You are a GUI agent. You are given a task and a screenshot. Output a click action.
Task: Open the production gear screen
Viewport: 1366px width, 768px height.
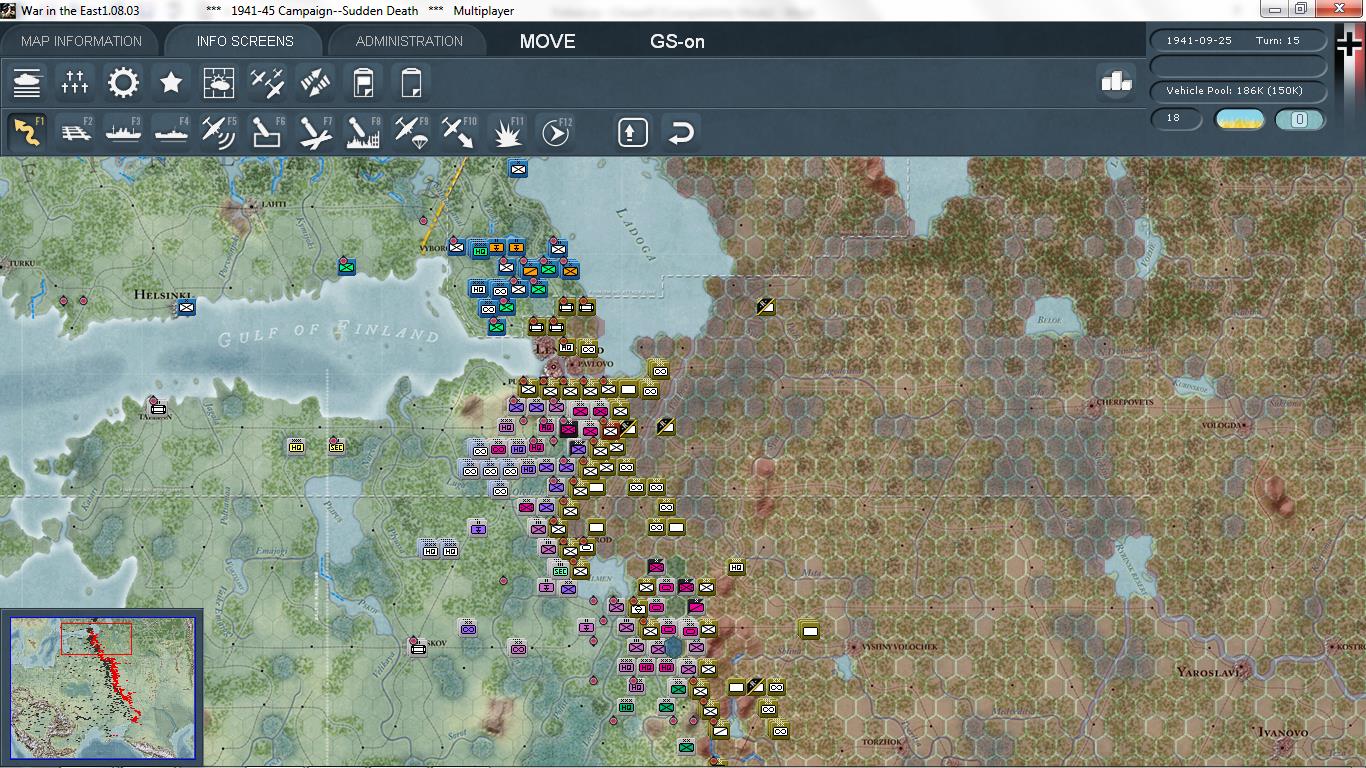[x=123, y=83]
